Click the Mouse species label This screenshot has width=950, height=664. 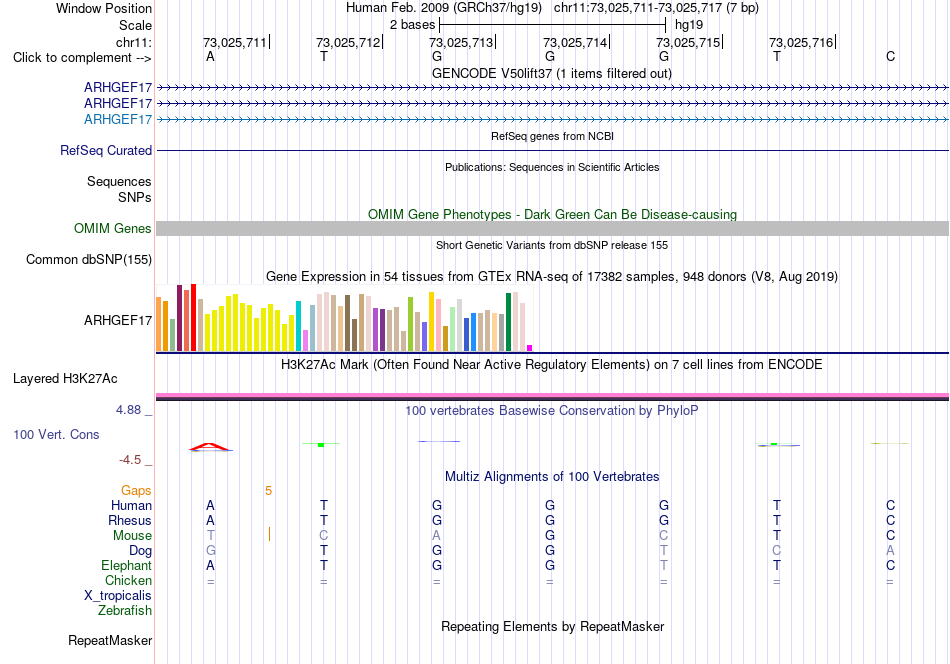(x=132, y=536)
